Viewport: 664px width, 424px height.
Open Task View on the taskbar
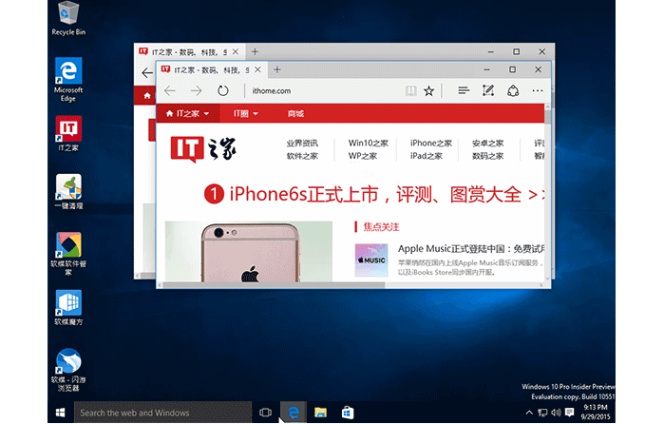[266, 412]
